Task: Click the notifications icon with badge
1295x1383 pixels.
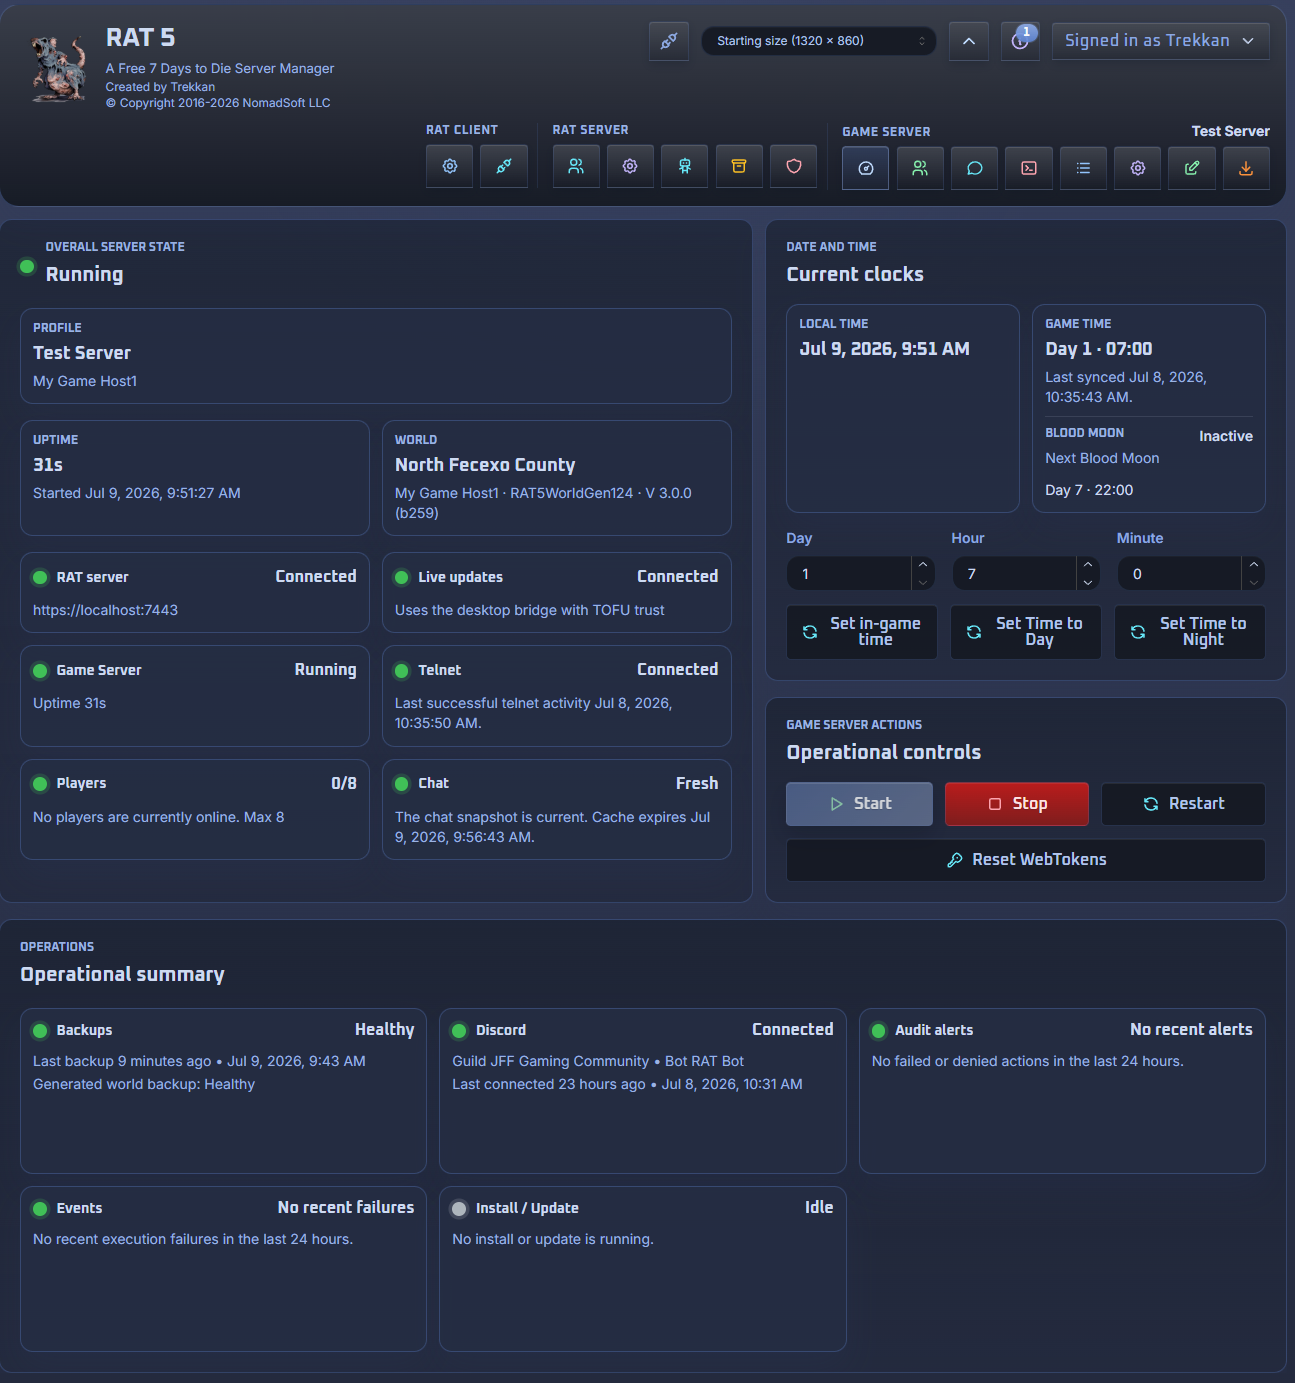Action: 1020,41
